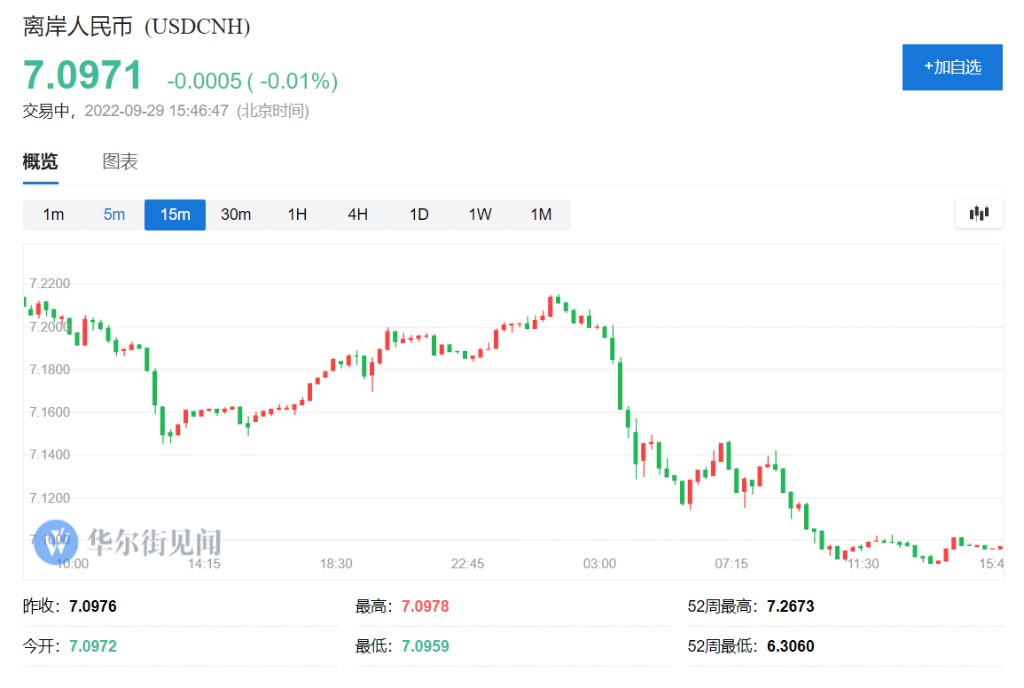Viewport: 1024px width, 688px height.
Task: Show the 1D daily chart
Action: pos(419,215)
